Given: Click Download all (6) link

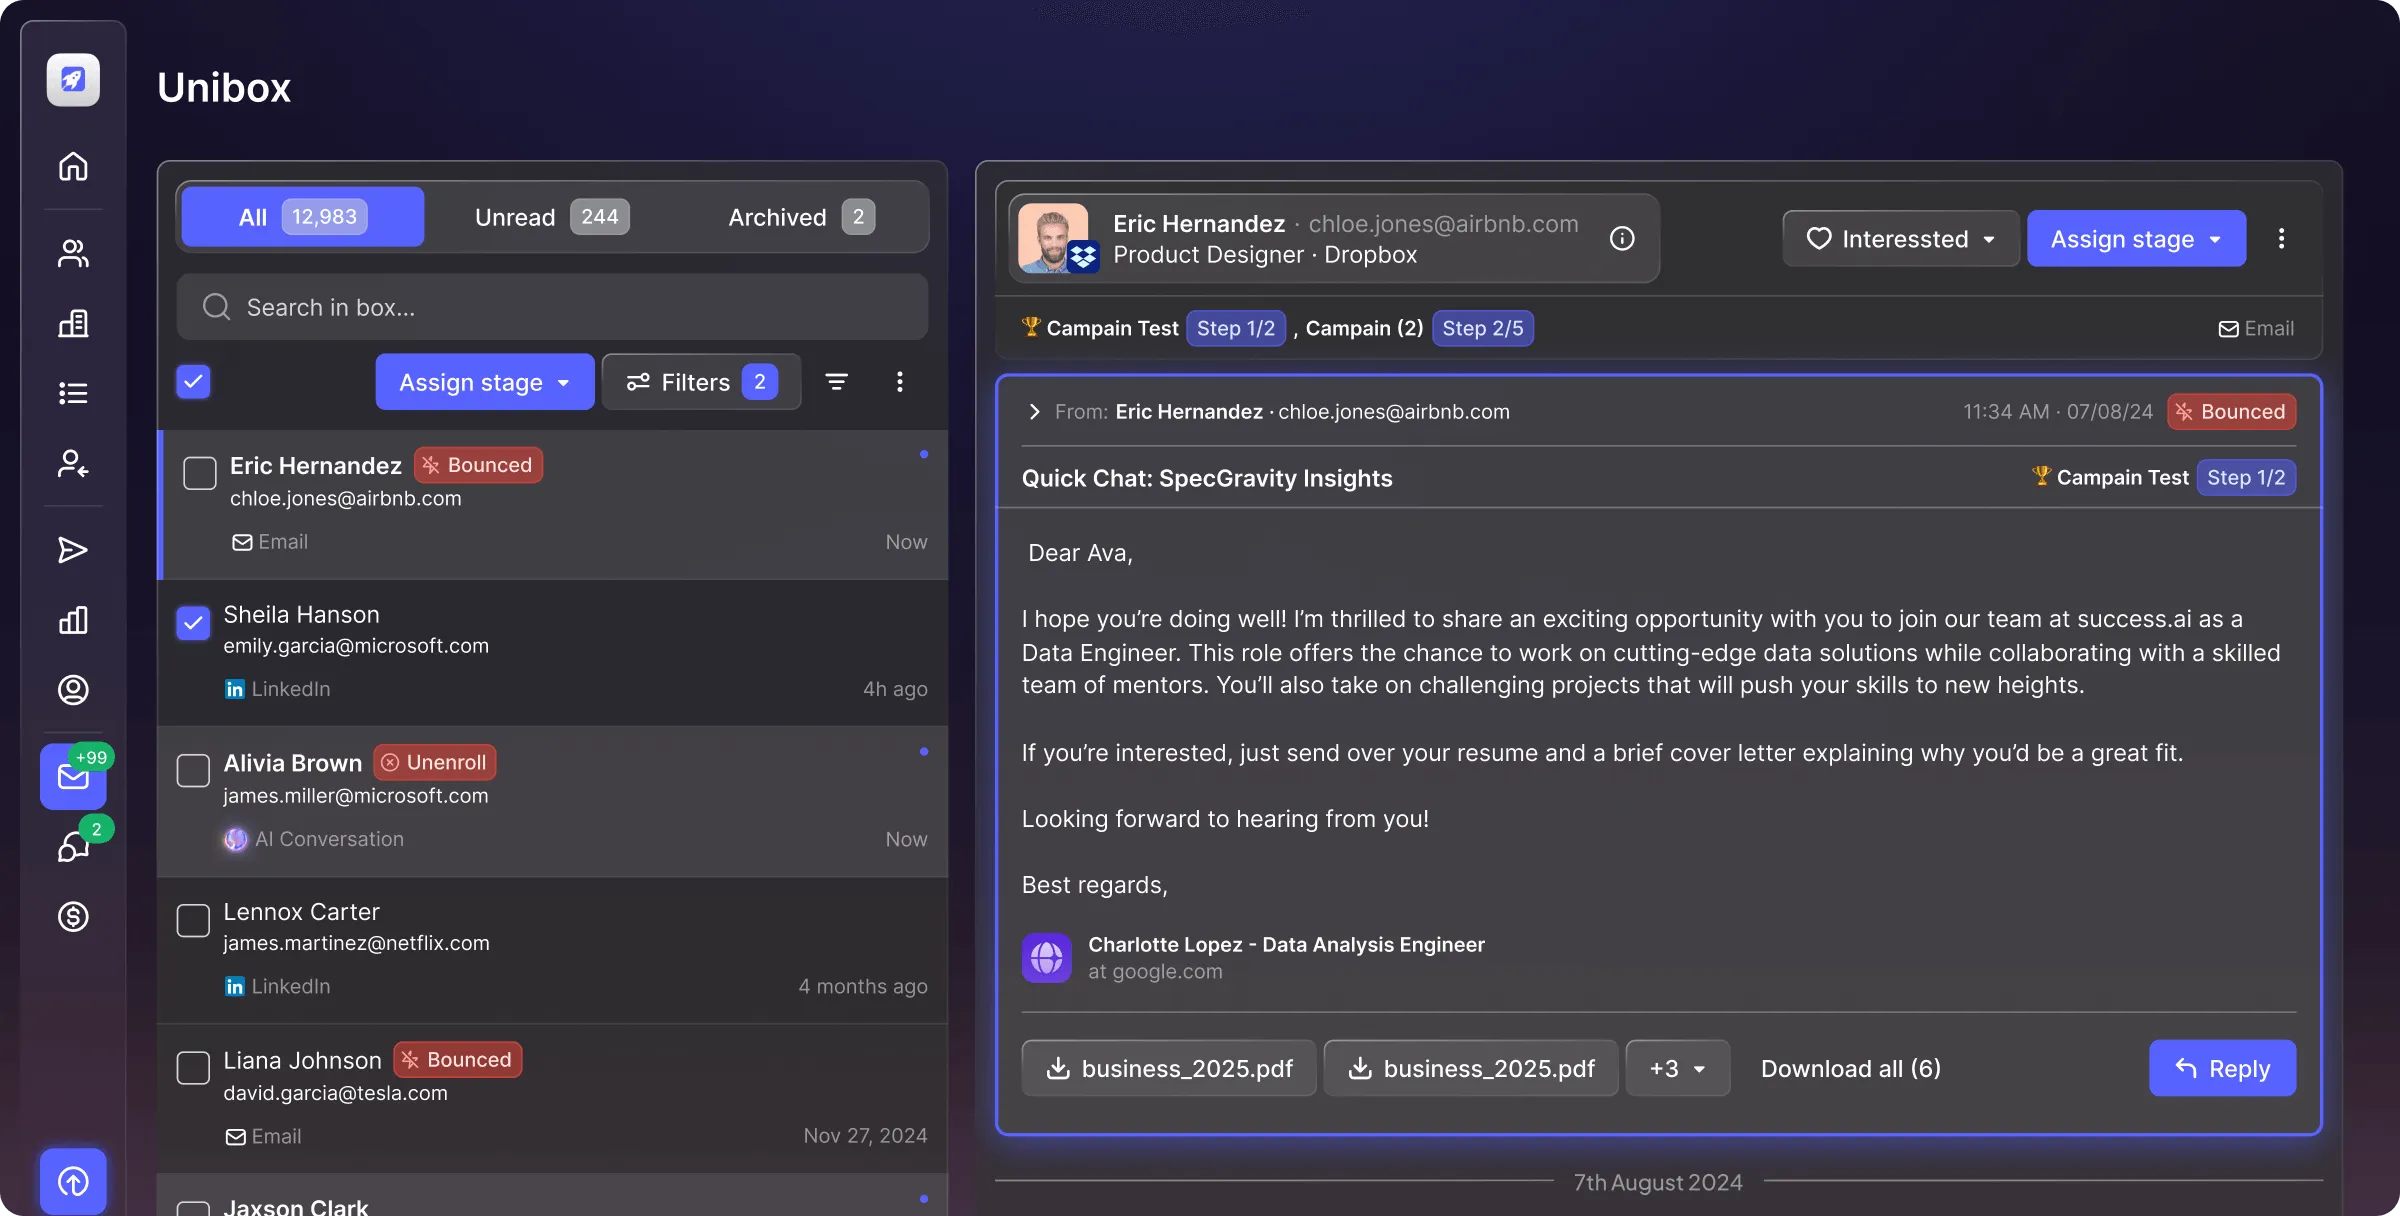Looking at the screenshot, I should click(x=1850, y=1068).
